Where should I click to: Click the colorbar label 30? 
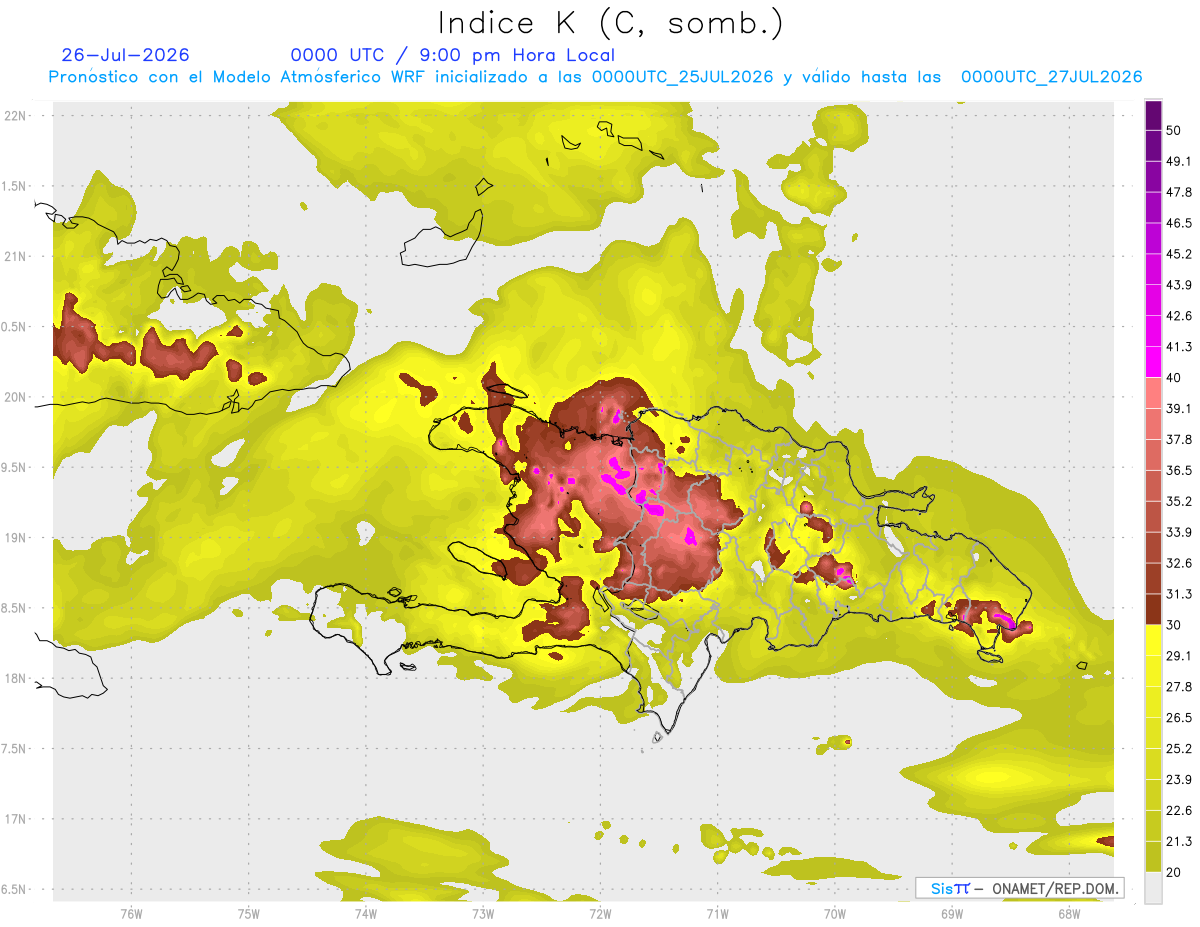pyautogui.click(x=1173, y=625)
